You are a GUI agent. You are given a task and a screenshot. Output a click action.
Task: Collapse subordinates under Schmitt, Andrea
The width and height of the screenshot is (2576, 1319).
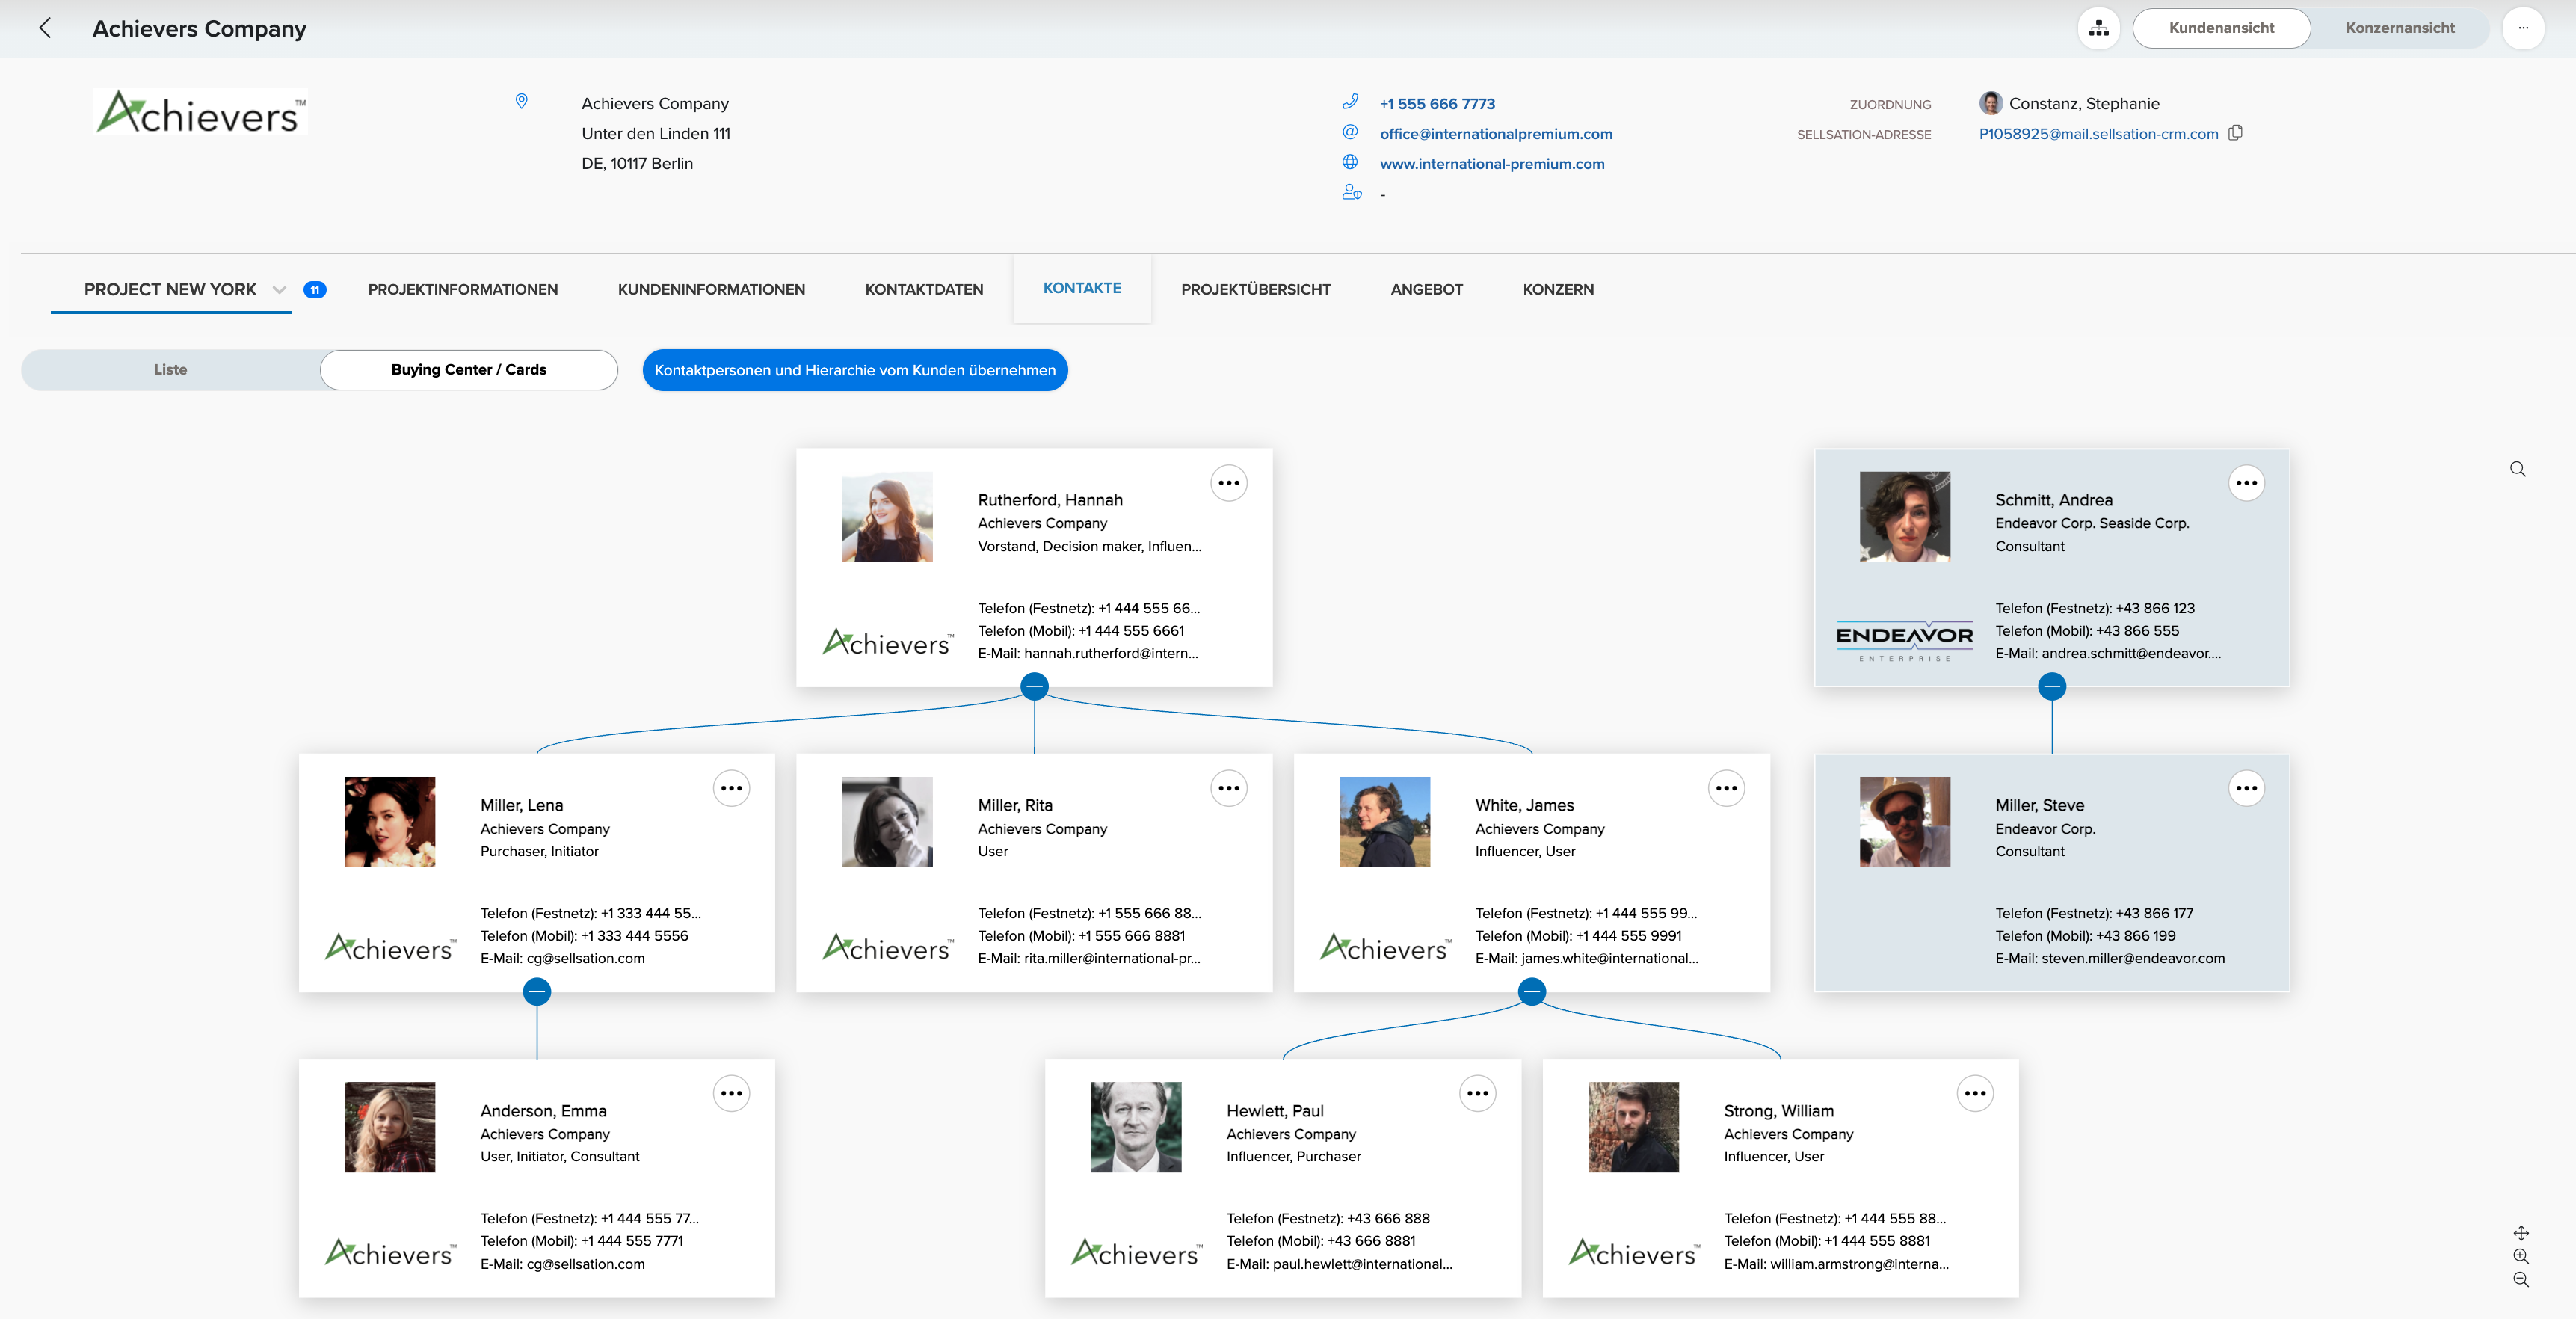(2052, 686)
